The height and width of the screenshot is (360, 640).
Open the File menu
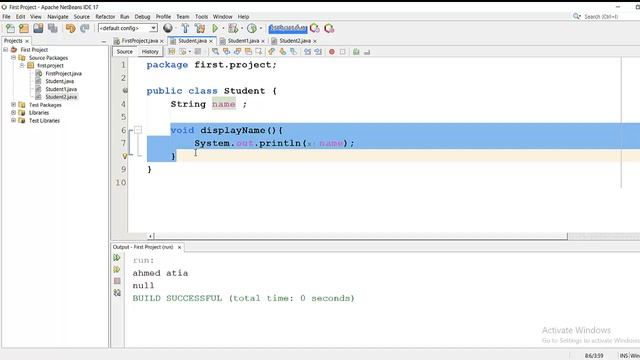[7, 17]
